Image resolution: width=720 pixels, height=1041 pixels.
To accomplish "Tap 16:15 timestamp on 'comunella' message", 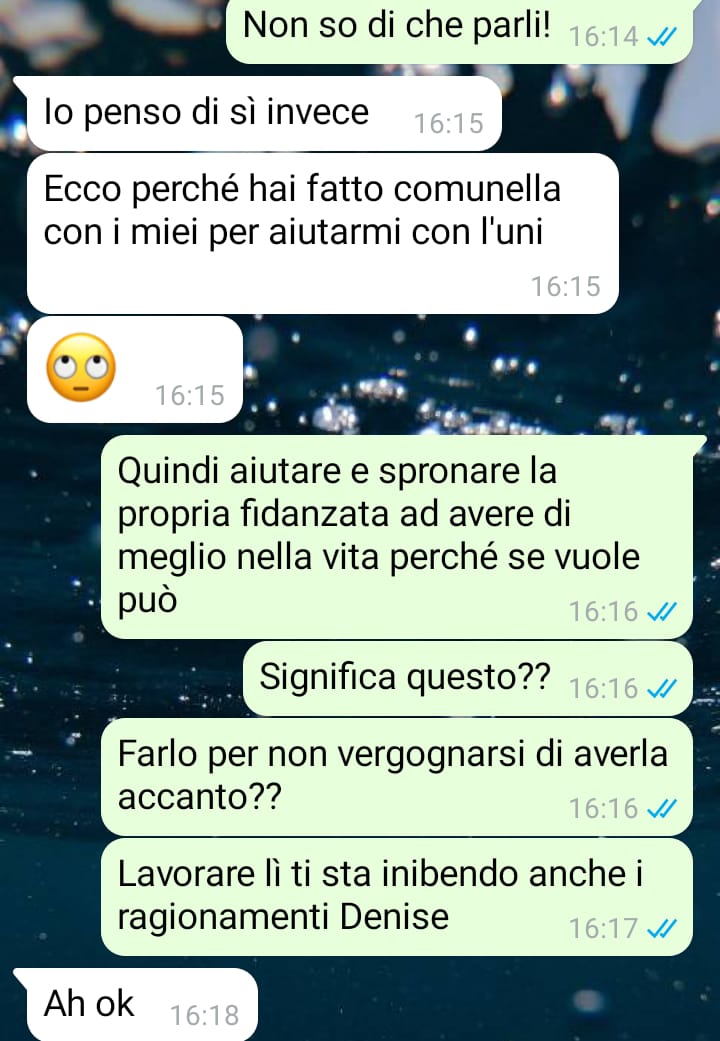I will (565, 287).
